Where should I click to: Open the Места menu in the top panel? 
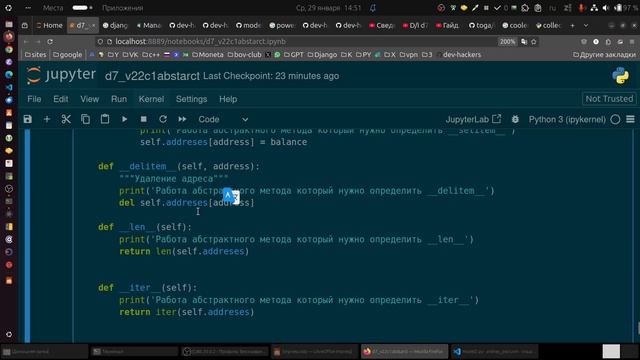[x=53, y=8]
